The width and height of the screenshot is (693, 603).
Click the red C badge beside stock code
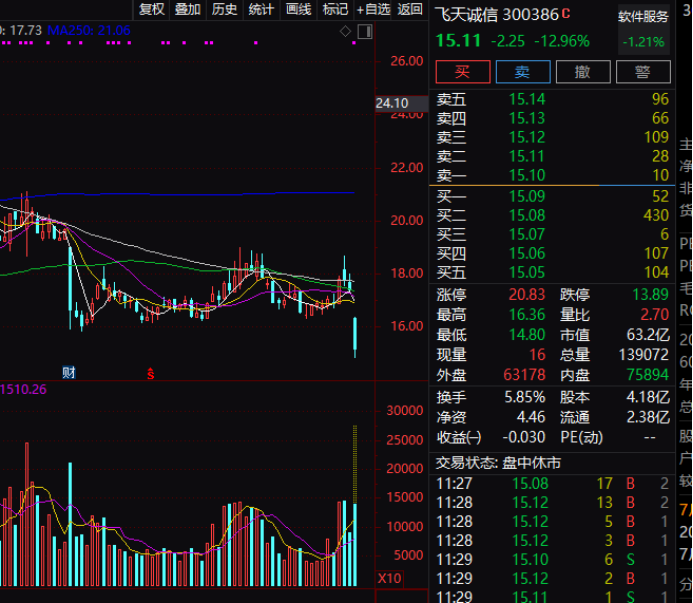pos(567,14)
